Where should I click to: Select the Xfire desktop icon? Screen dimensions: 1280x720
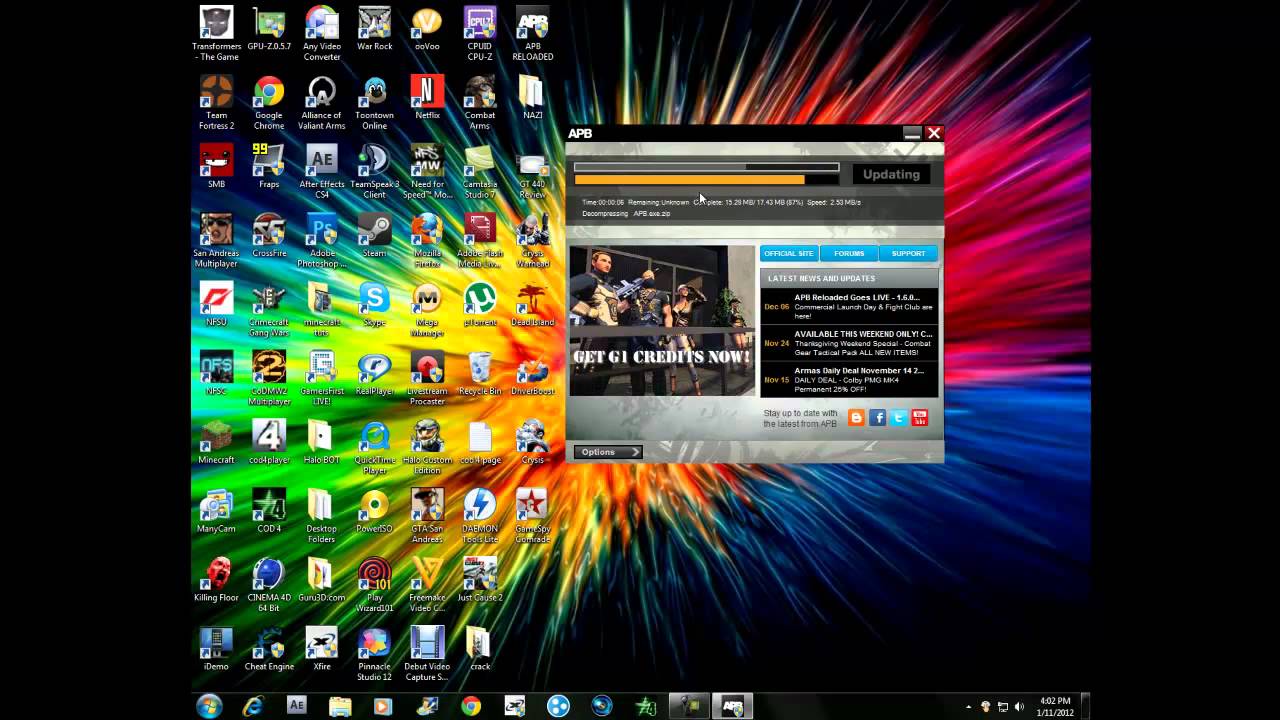point(322,650)
